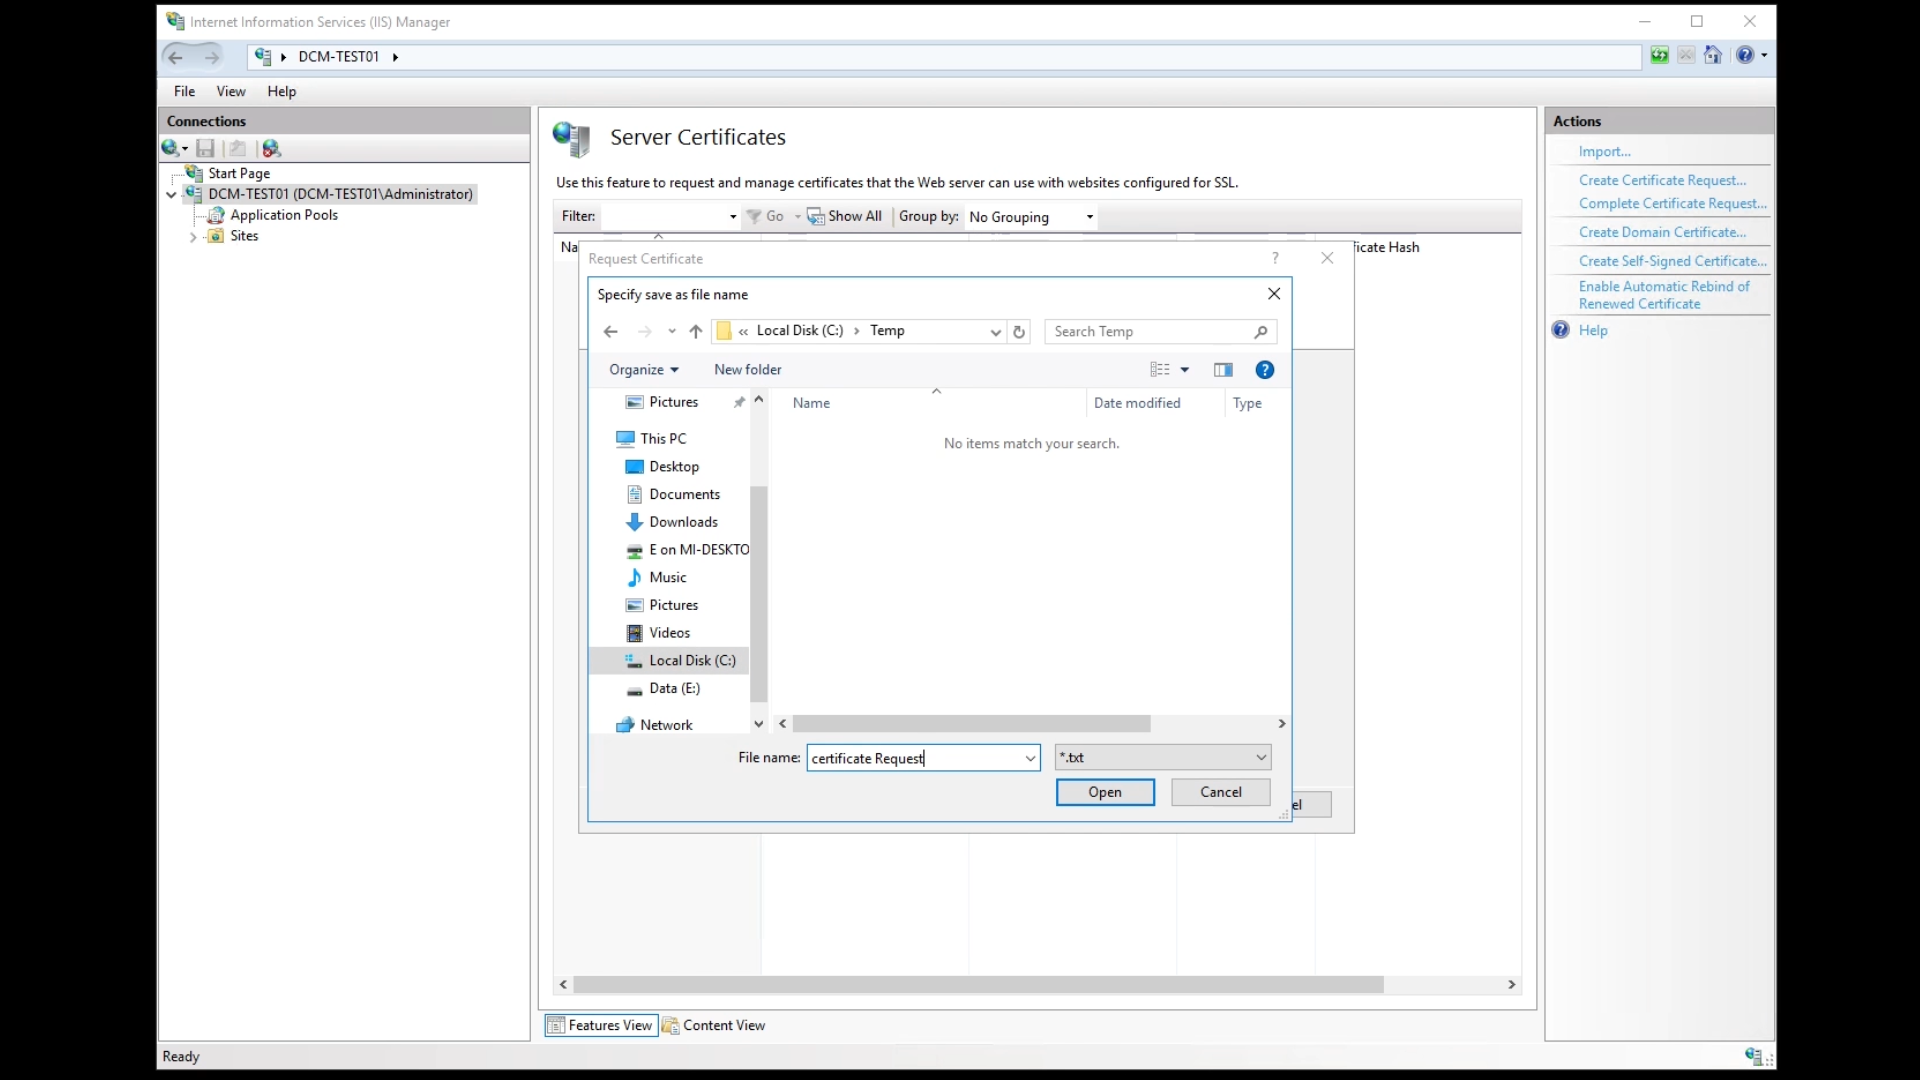Click the Up one level arrow

click(x=696, y=332)
